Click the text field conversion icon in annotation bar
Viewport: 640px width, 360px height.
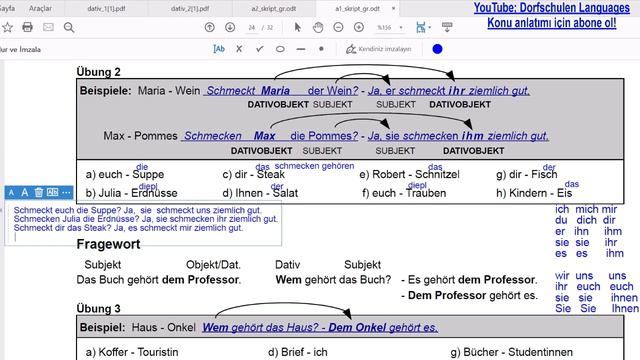click(52, 192)
